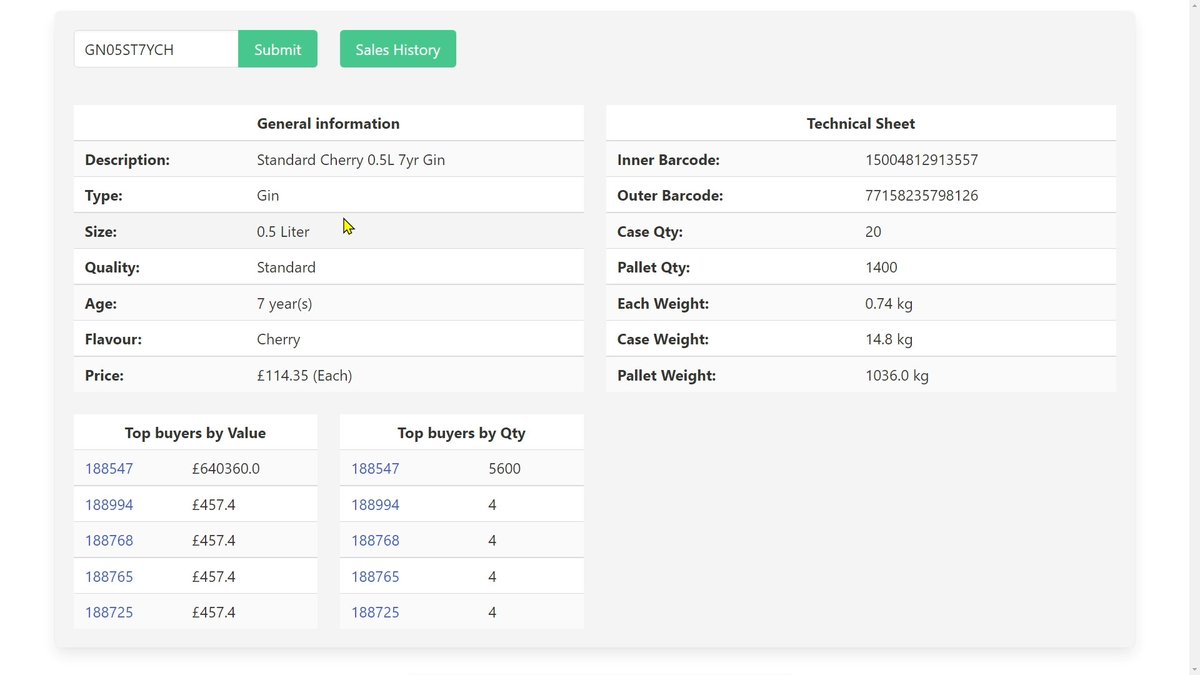Click the Case Weight value '14.8 kg'
Image resolution: width=1200 pixels, height=675 pixels.
889,339
